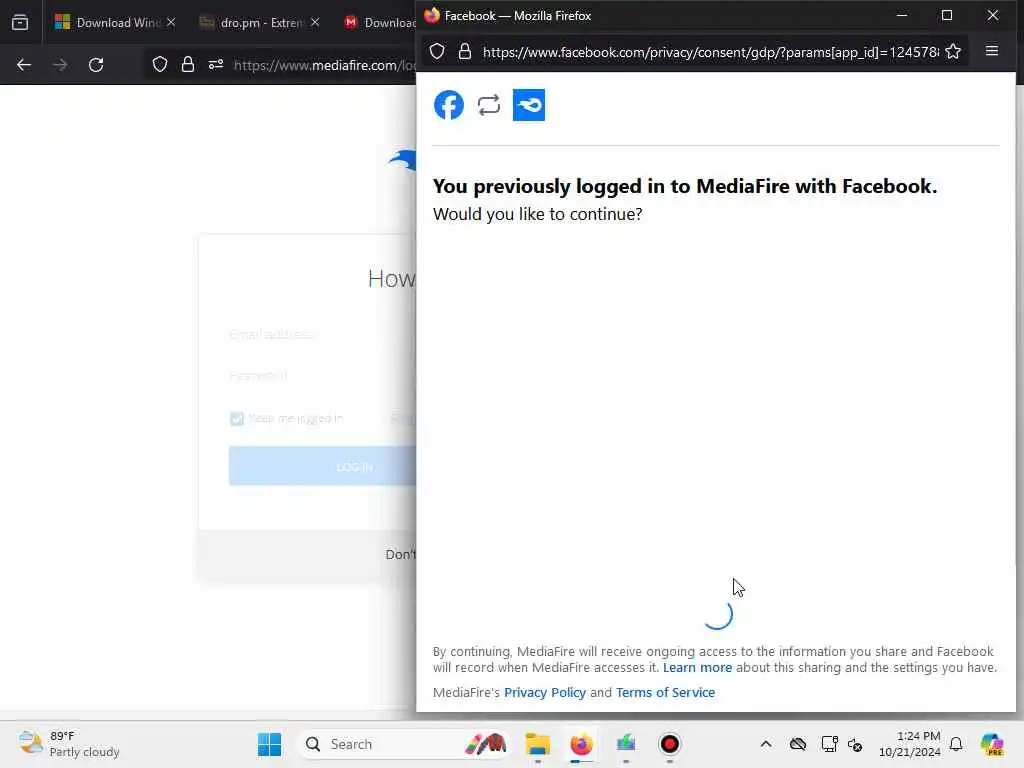This screenshot has height=768, width=1024.
Task: Go back in the main Firefox window
Action: pyautogui.click(x=24, y=65)
